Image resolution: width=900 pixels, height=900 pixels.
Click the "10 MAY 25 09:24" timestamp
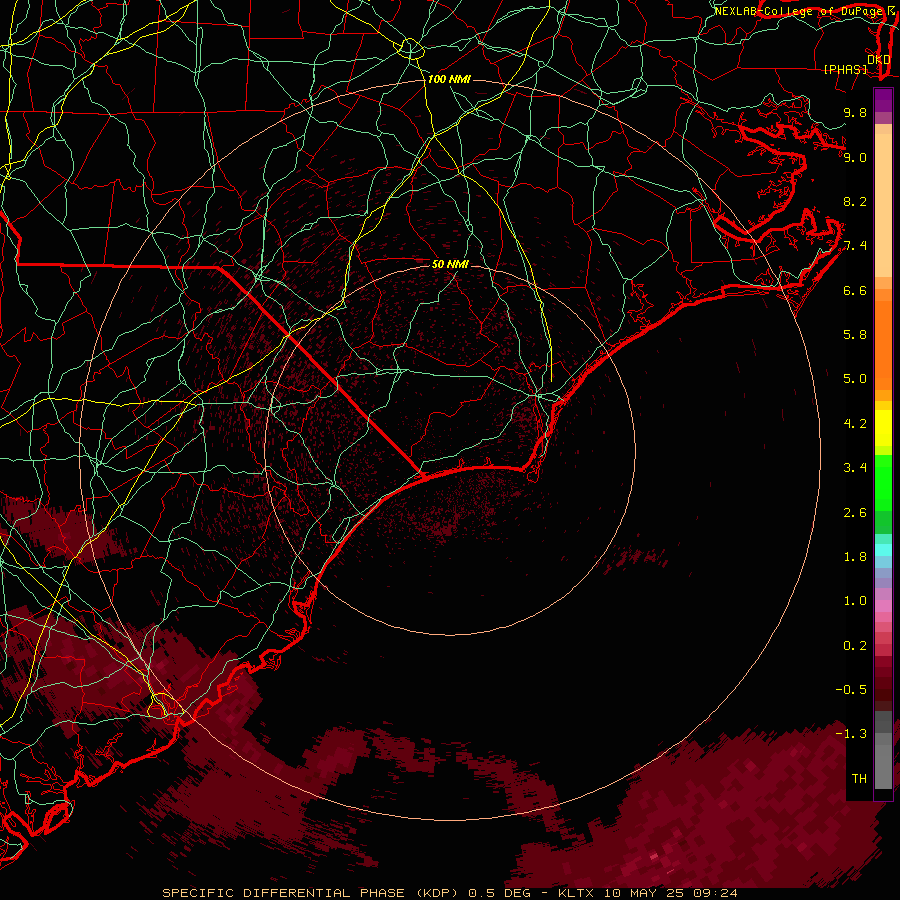pos(670,893)
